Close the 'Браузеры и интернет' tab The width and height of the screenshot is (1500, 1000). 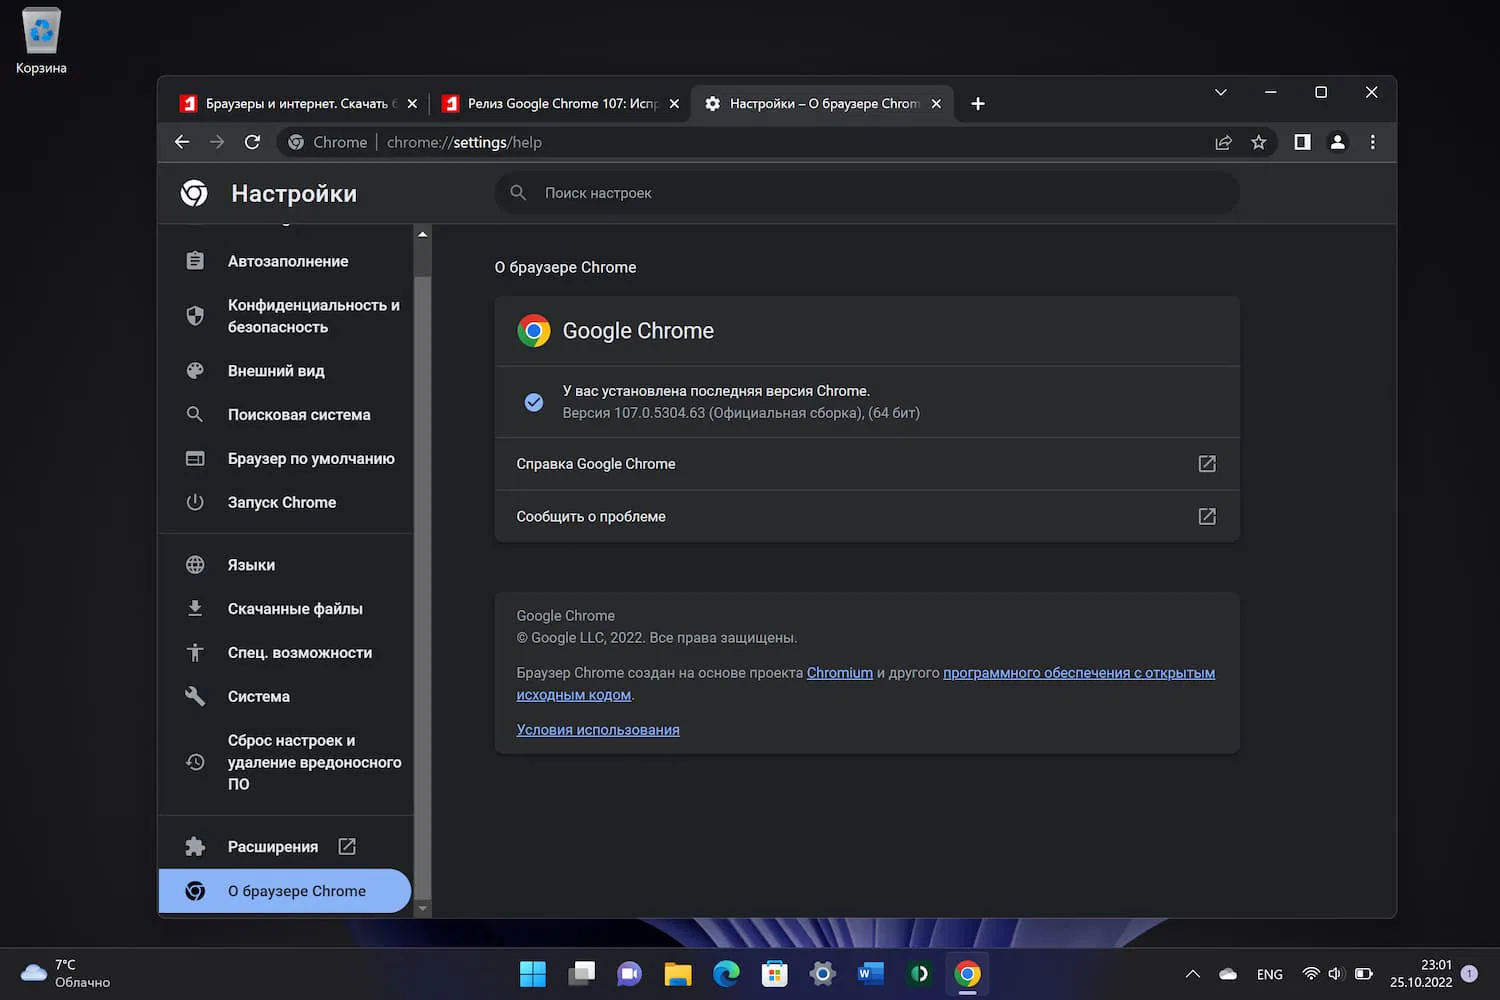(x=412, y=103)
